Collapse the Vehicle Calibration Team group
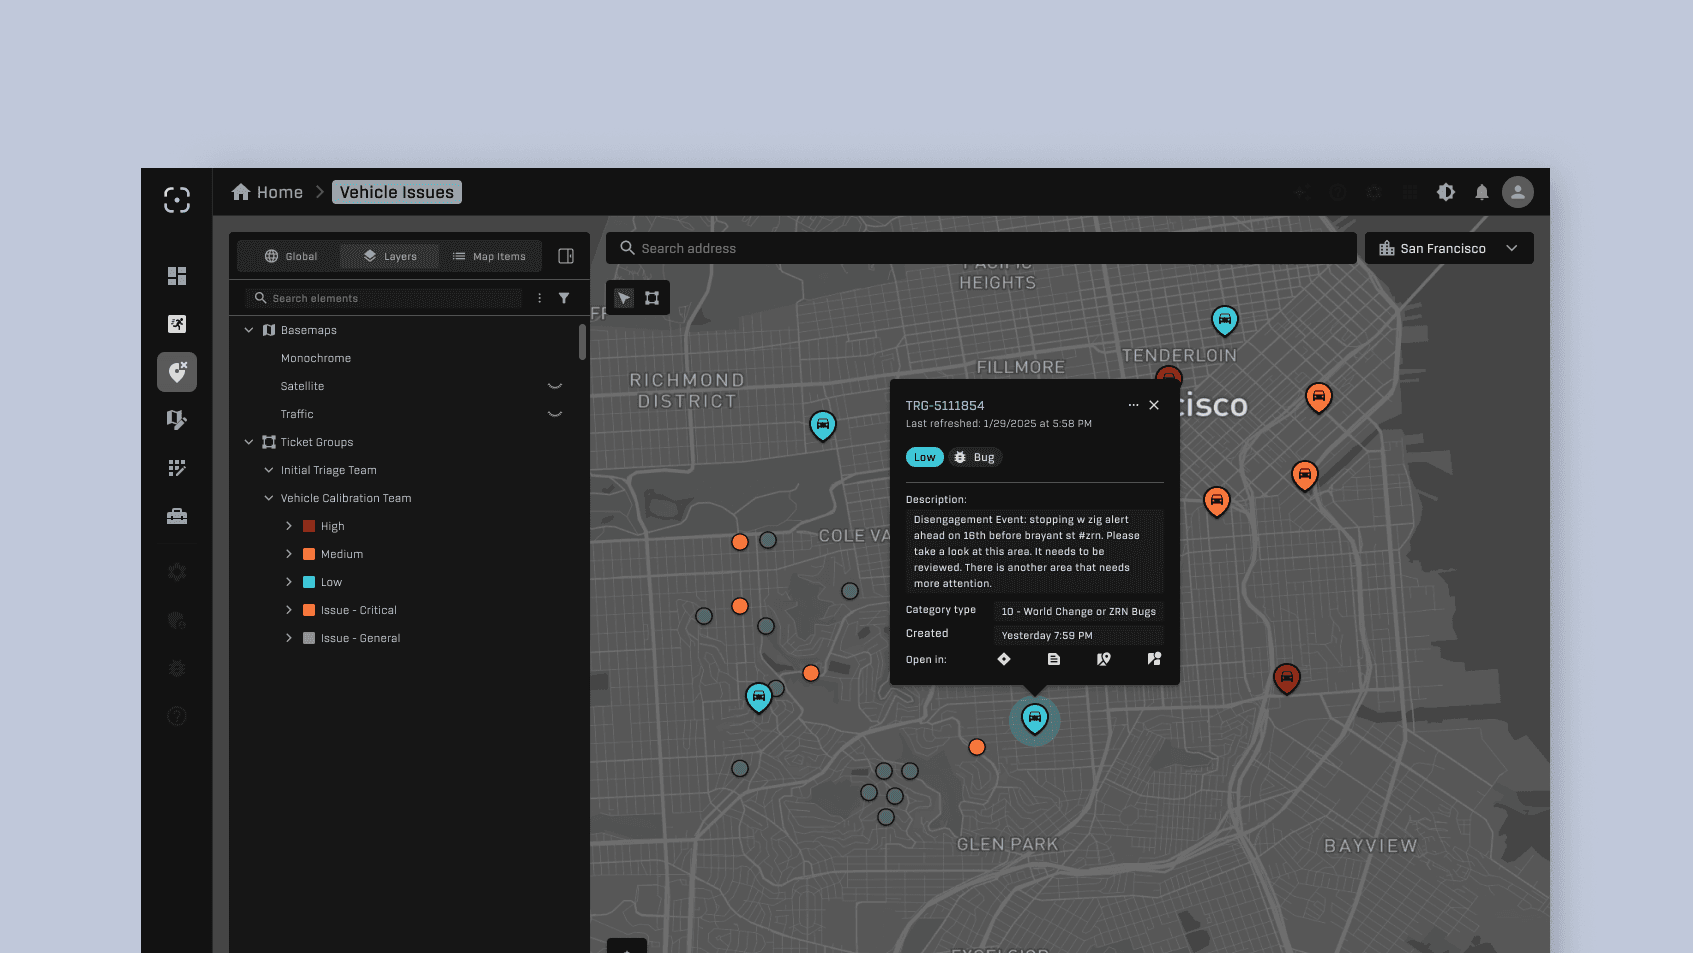Viewport: 1693px width, 953px height. coord(269,498)
